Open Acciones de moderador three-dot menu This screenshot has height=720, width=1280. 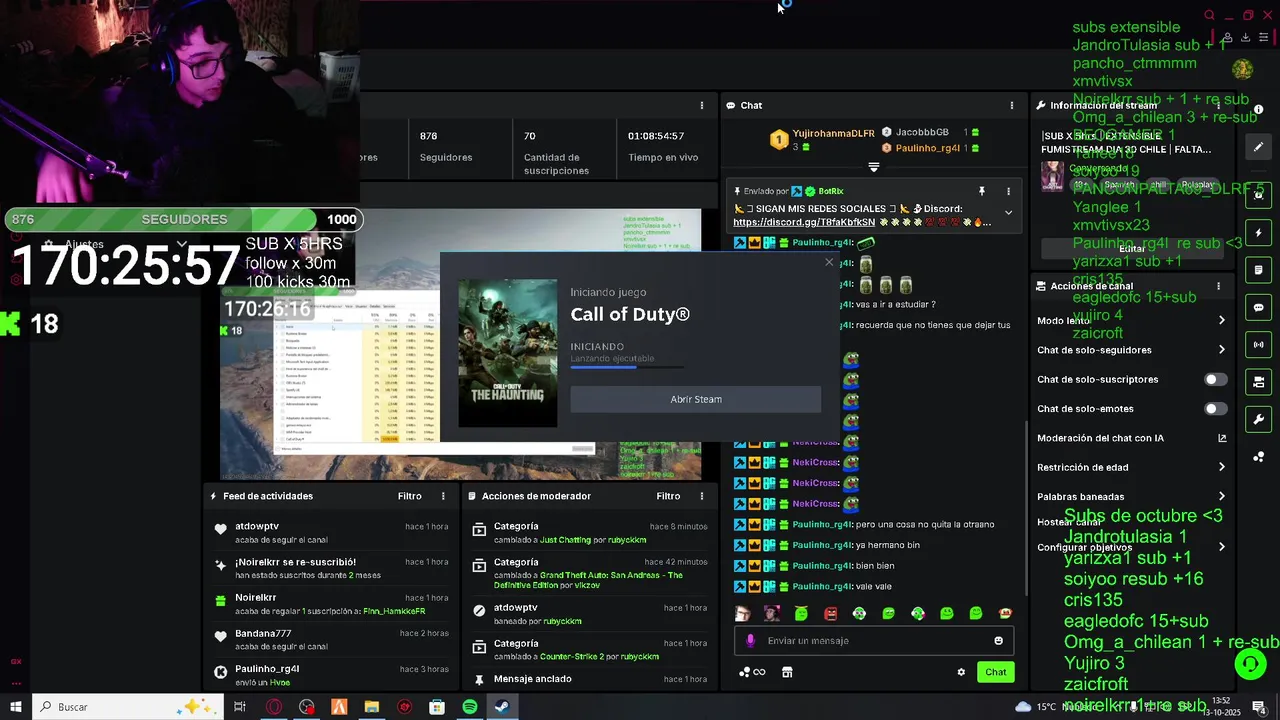701,496
